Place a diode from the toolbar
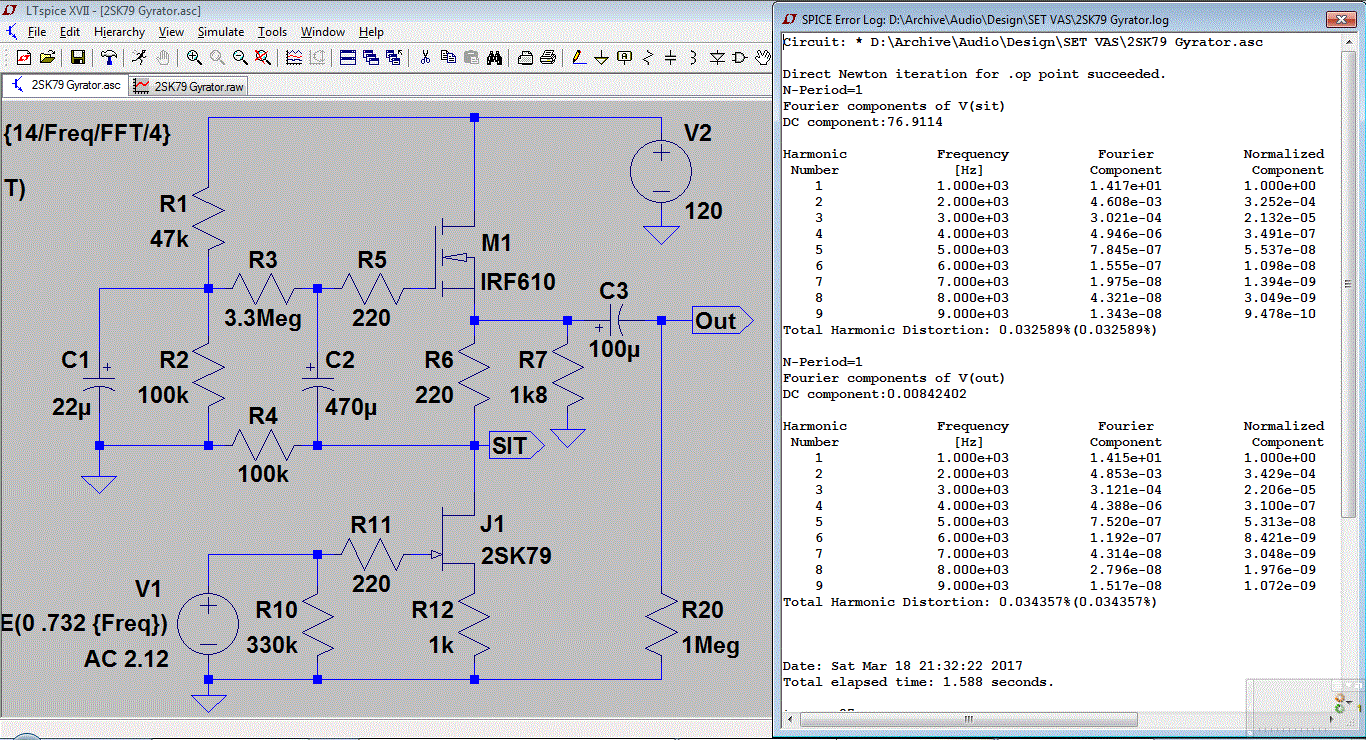Image resolution: width=1368 pixels, height=740 pixels. point(717,58)
